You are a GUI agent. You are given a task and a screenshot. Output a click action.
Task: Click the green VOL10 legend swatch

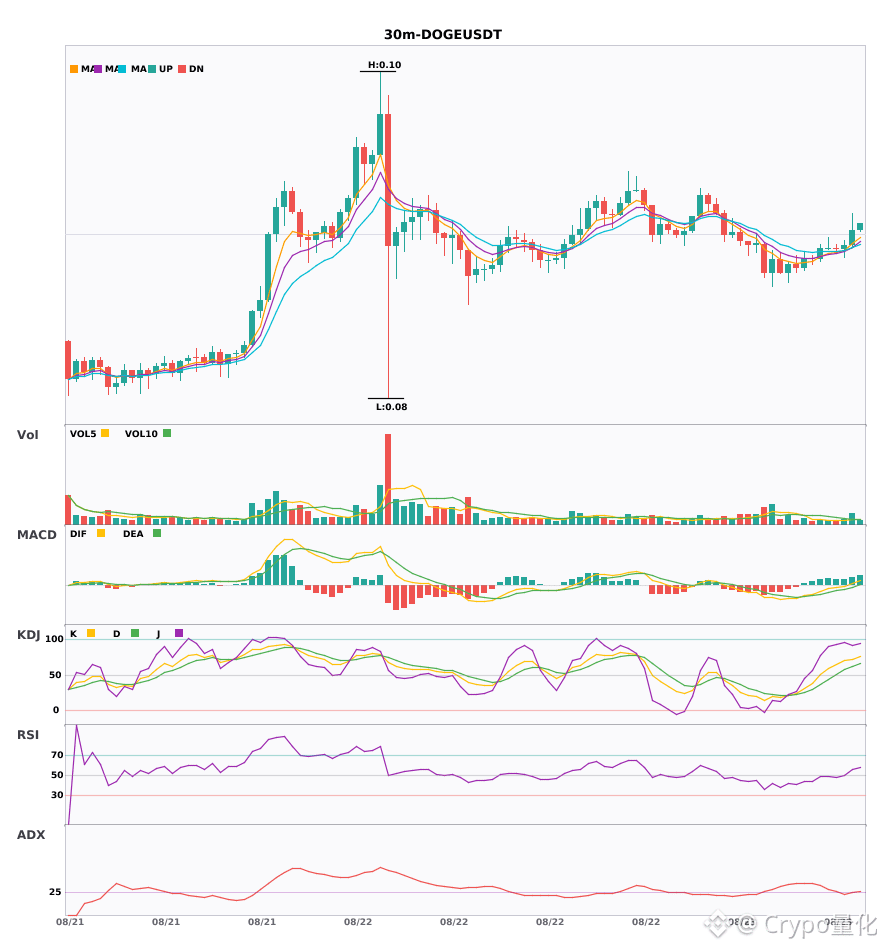coord(167,433)
